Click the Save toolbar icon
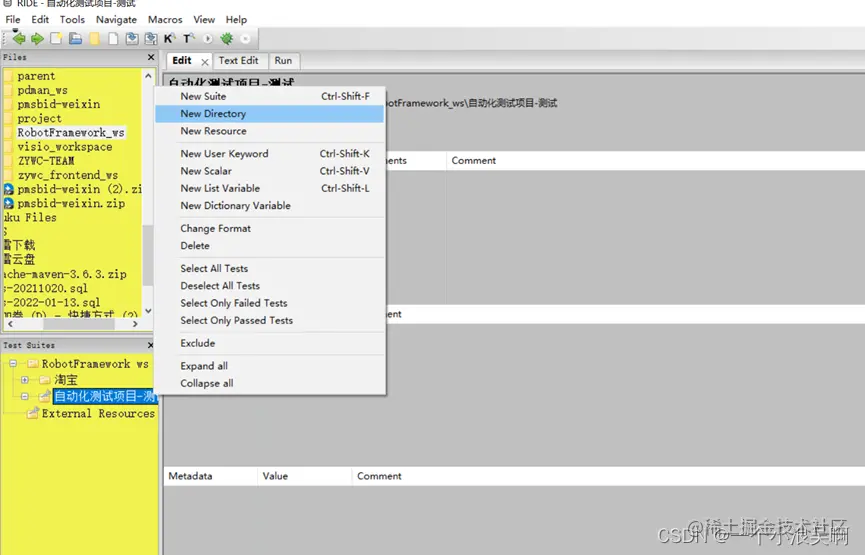The image size is (865, 555). pyautogui.click(x=132, y=39)
